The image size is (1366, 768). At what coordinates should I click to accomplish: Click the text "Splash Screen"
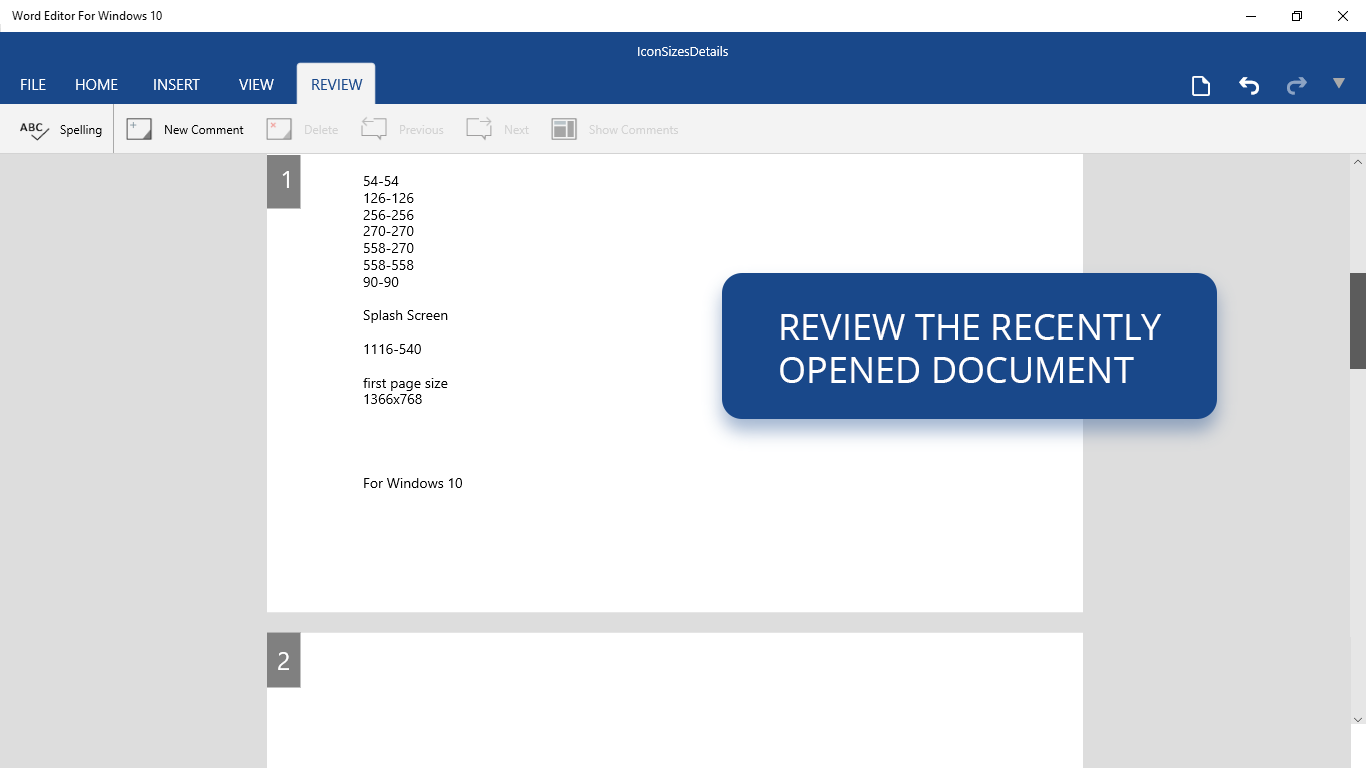[405, 315]
